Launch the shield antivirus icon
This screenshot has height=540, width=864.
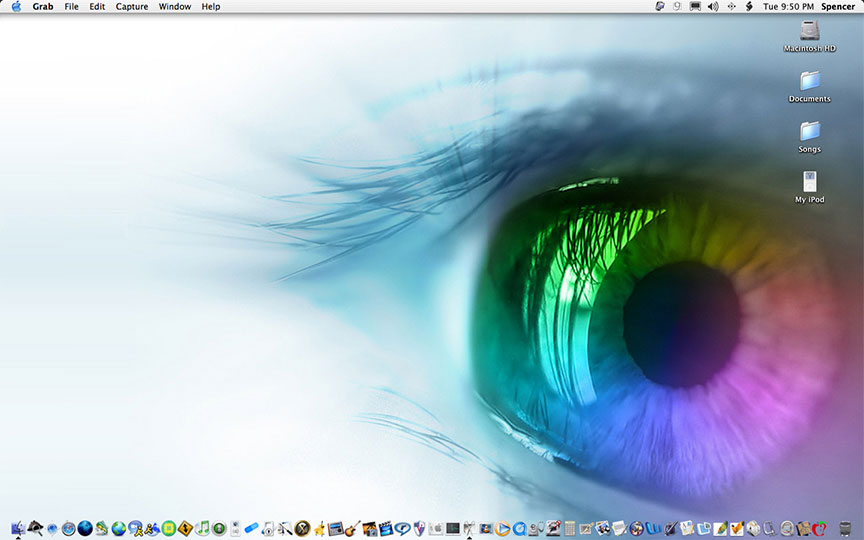(419, 529)
